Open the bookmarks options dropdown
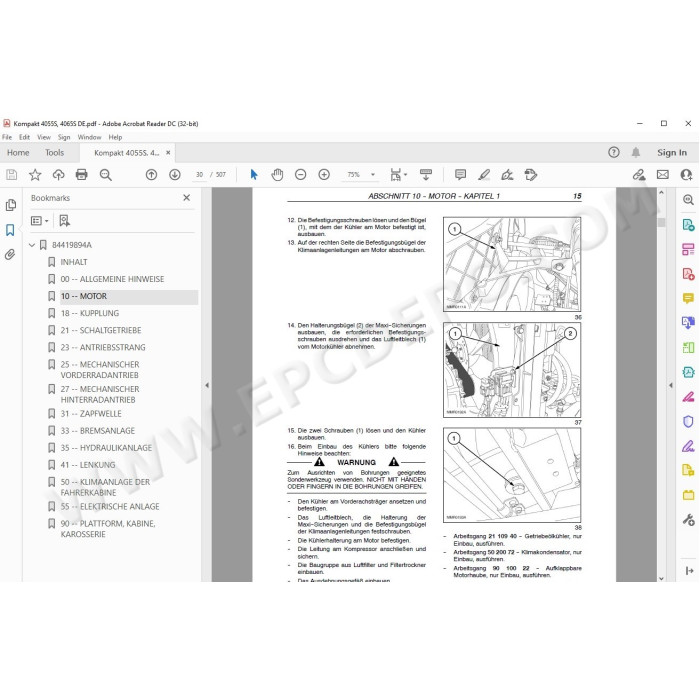Screen dimensions: 700x700 39,221
